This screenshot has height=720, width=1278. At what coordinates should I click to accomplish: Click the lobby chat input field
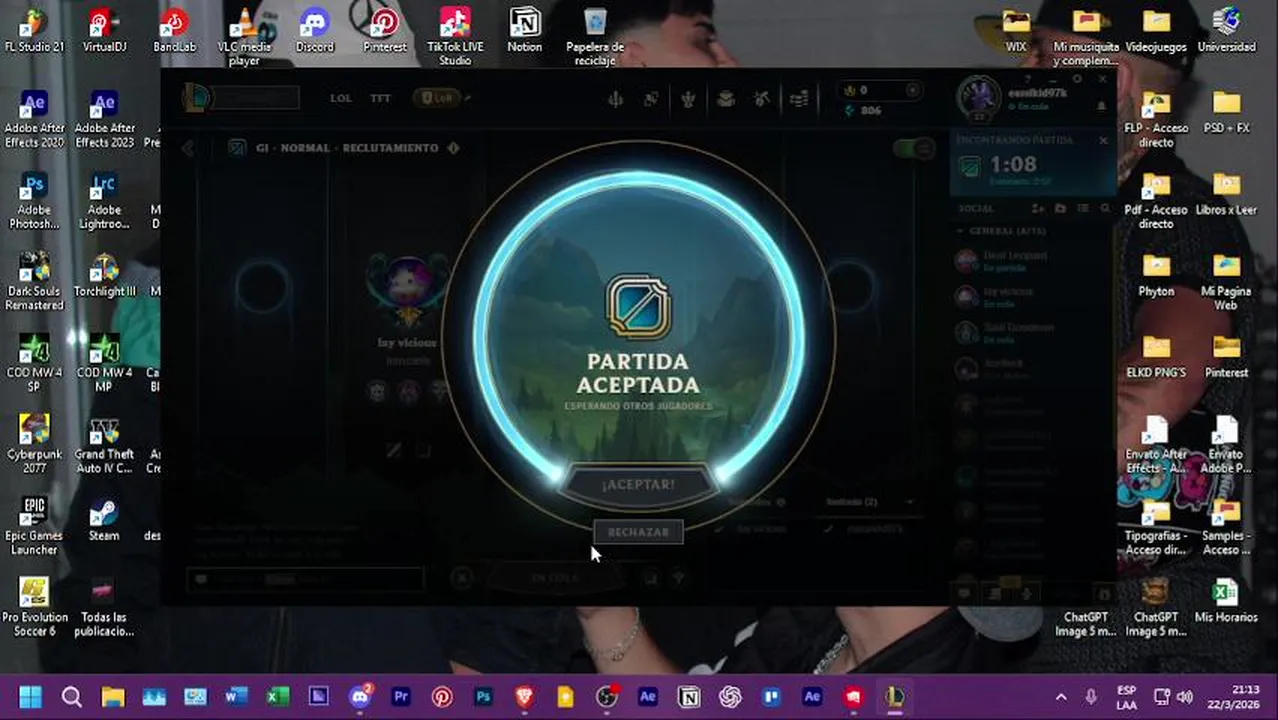pos(305,578)
